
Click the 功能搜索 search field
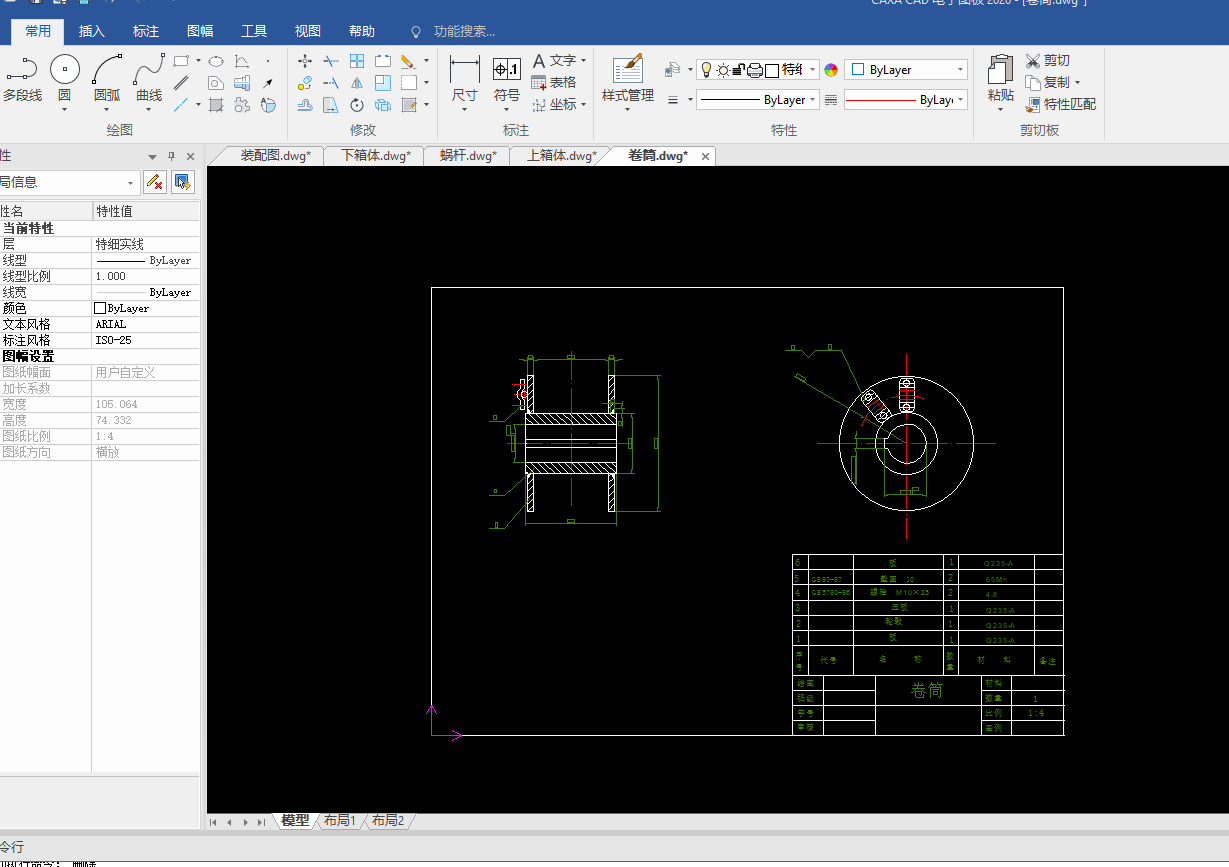463,32
